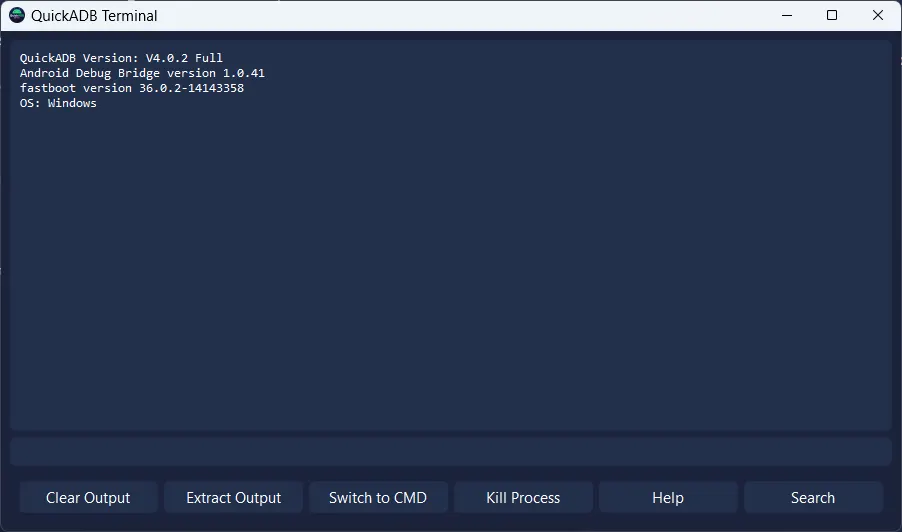The height and width of the screenshot is (532, 902).
Task: Clear the terminal output
Action: (88, 498)
